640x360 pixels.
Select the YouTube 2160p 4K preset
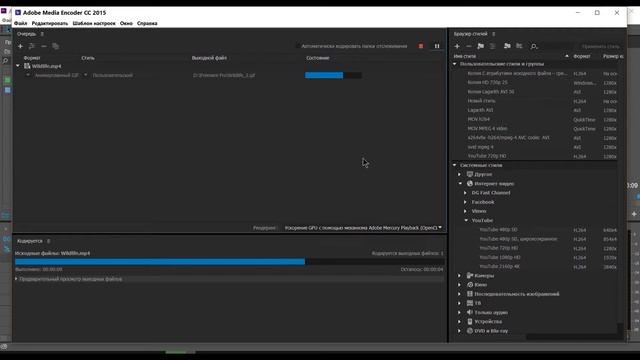[500, 267]
